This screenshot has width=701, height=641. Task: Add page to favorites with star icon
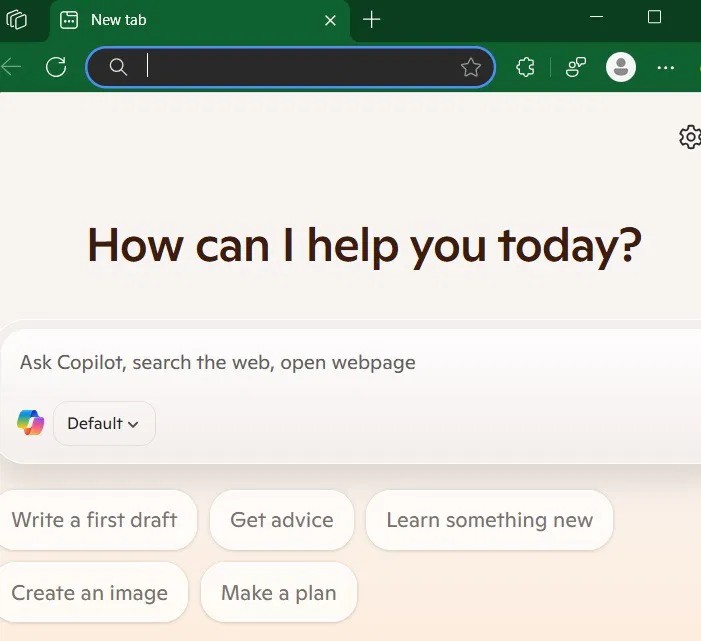point(471,67)
